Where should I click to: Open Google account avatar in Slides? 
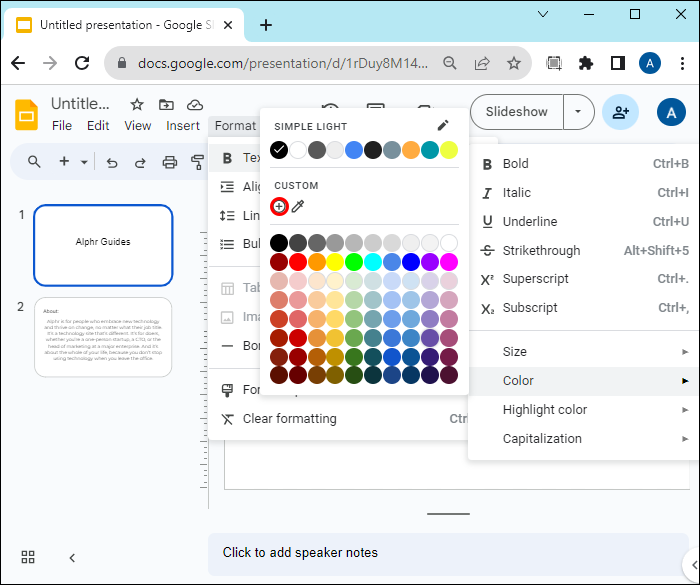point(671,112)
